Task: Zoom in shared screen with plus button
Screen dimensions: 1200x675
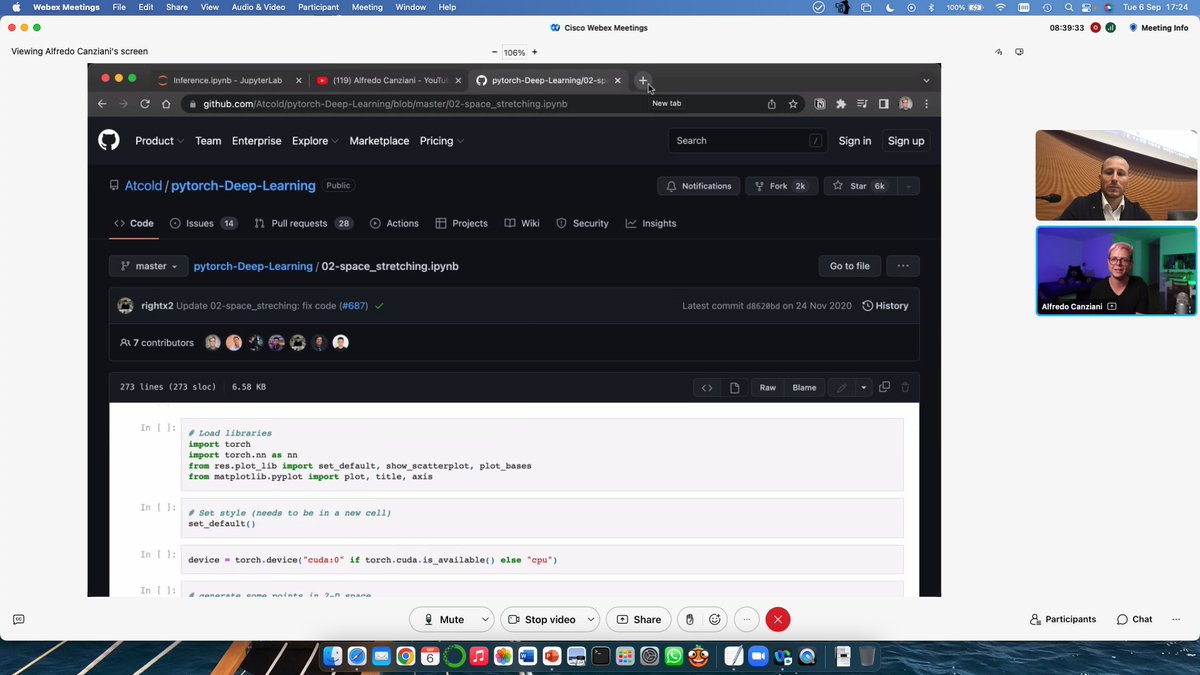Action: point(534,52)
